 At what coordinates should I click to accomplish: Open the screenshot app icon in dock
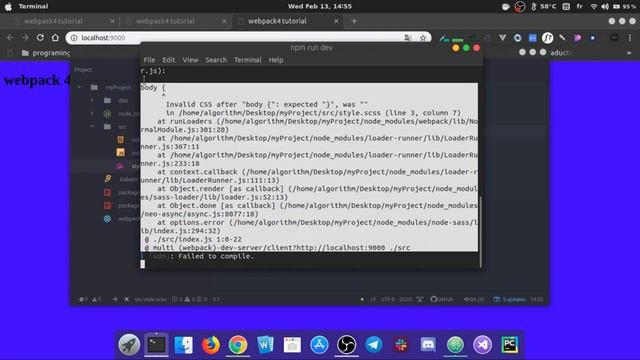click(292, 345)
